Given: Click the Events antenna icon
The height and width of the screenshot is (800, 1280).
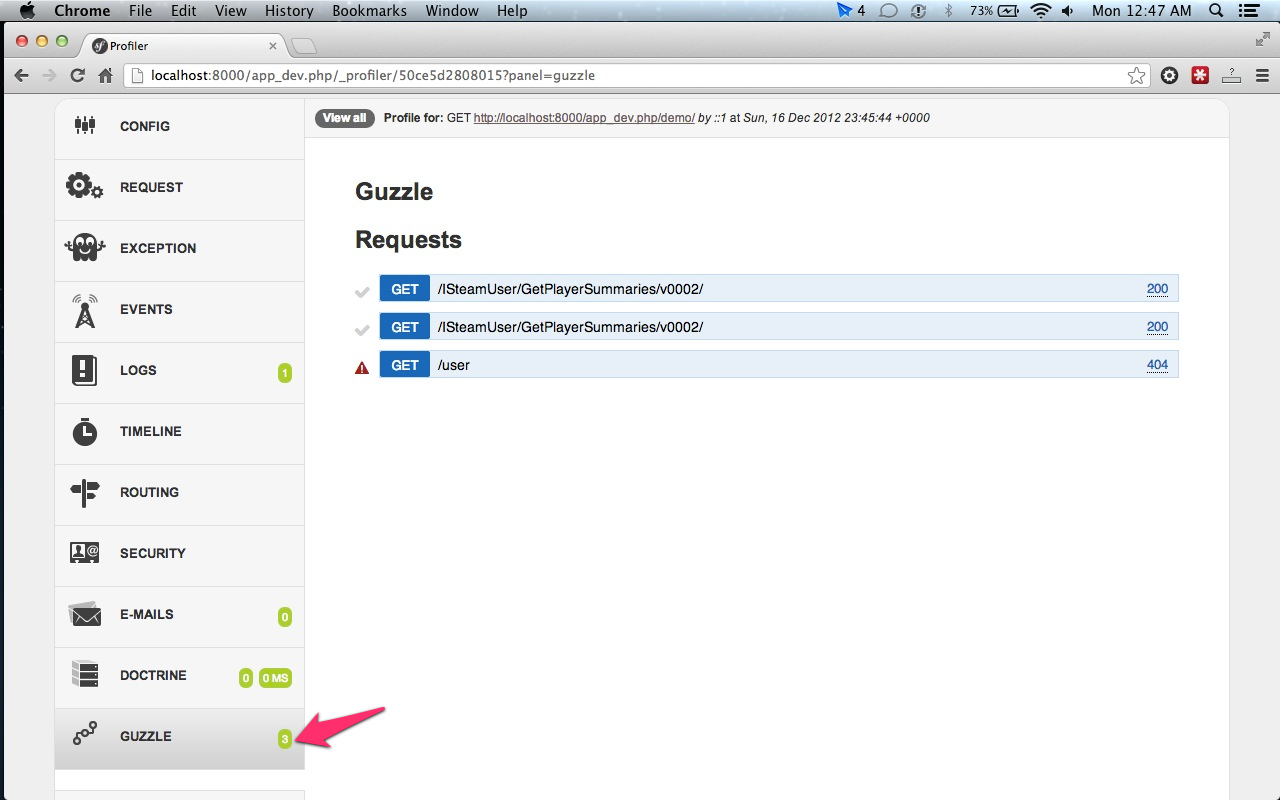Looking at the screenshot, I should pos(85,310).
